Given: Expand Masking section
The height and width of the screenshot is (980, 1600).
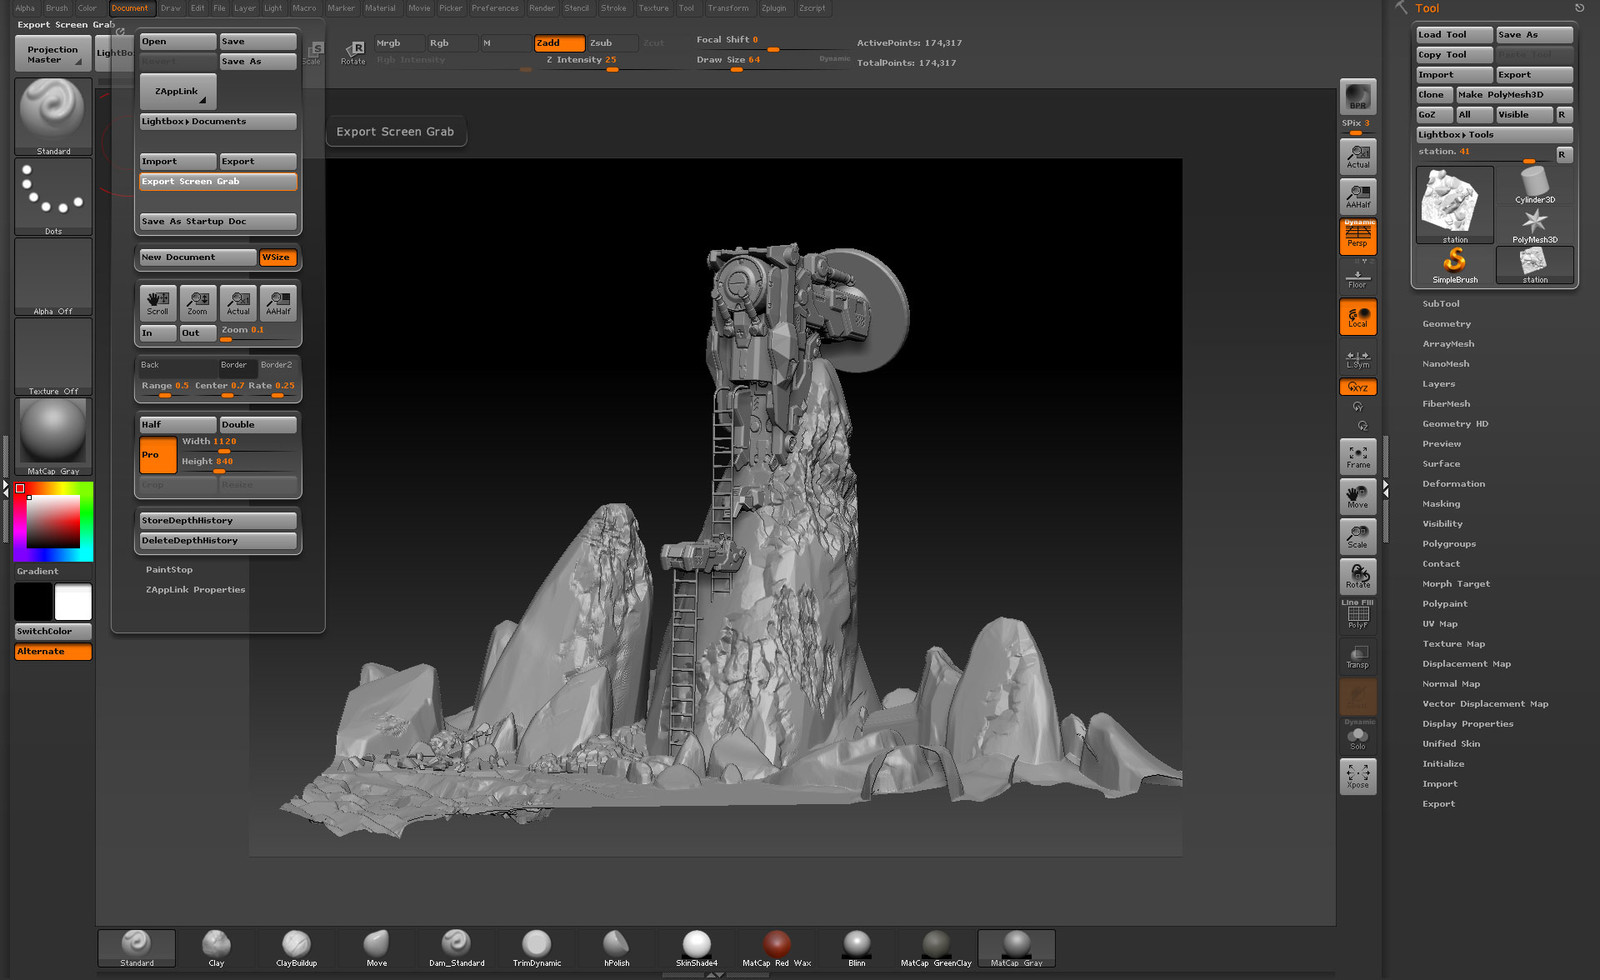Looking at the screenshot, I should [1441, 504].
